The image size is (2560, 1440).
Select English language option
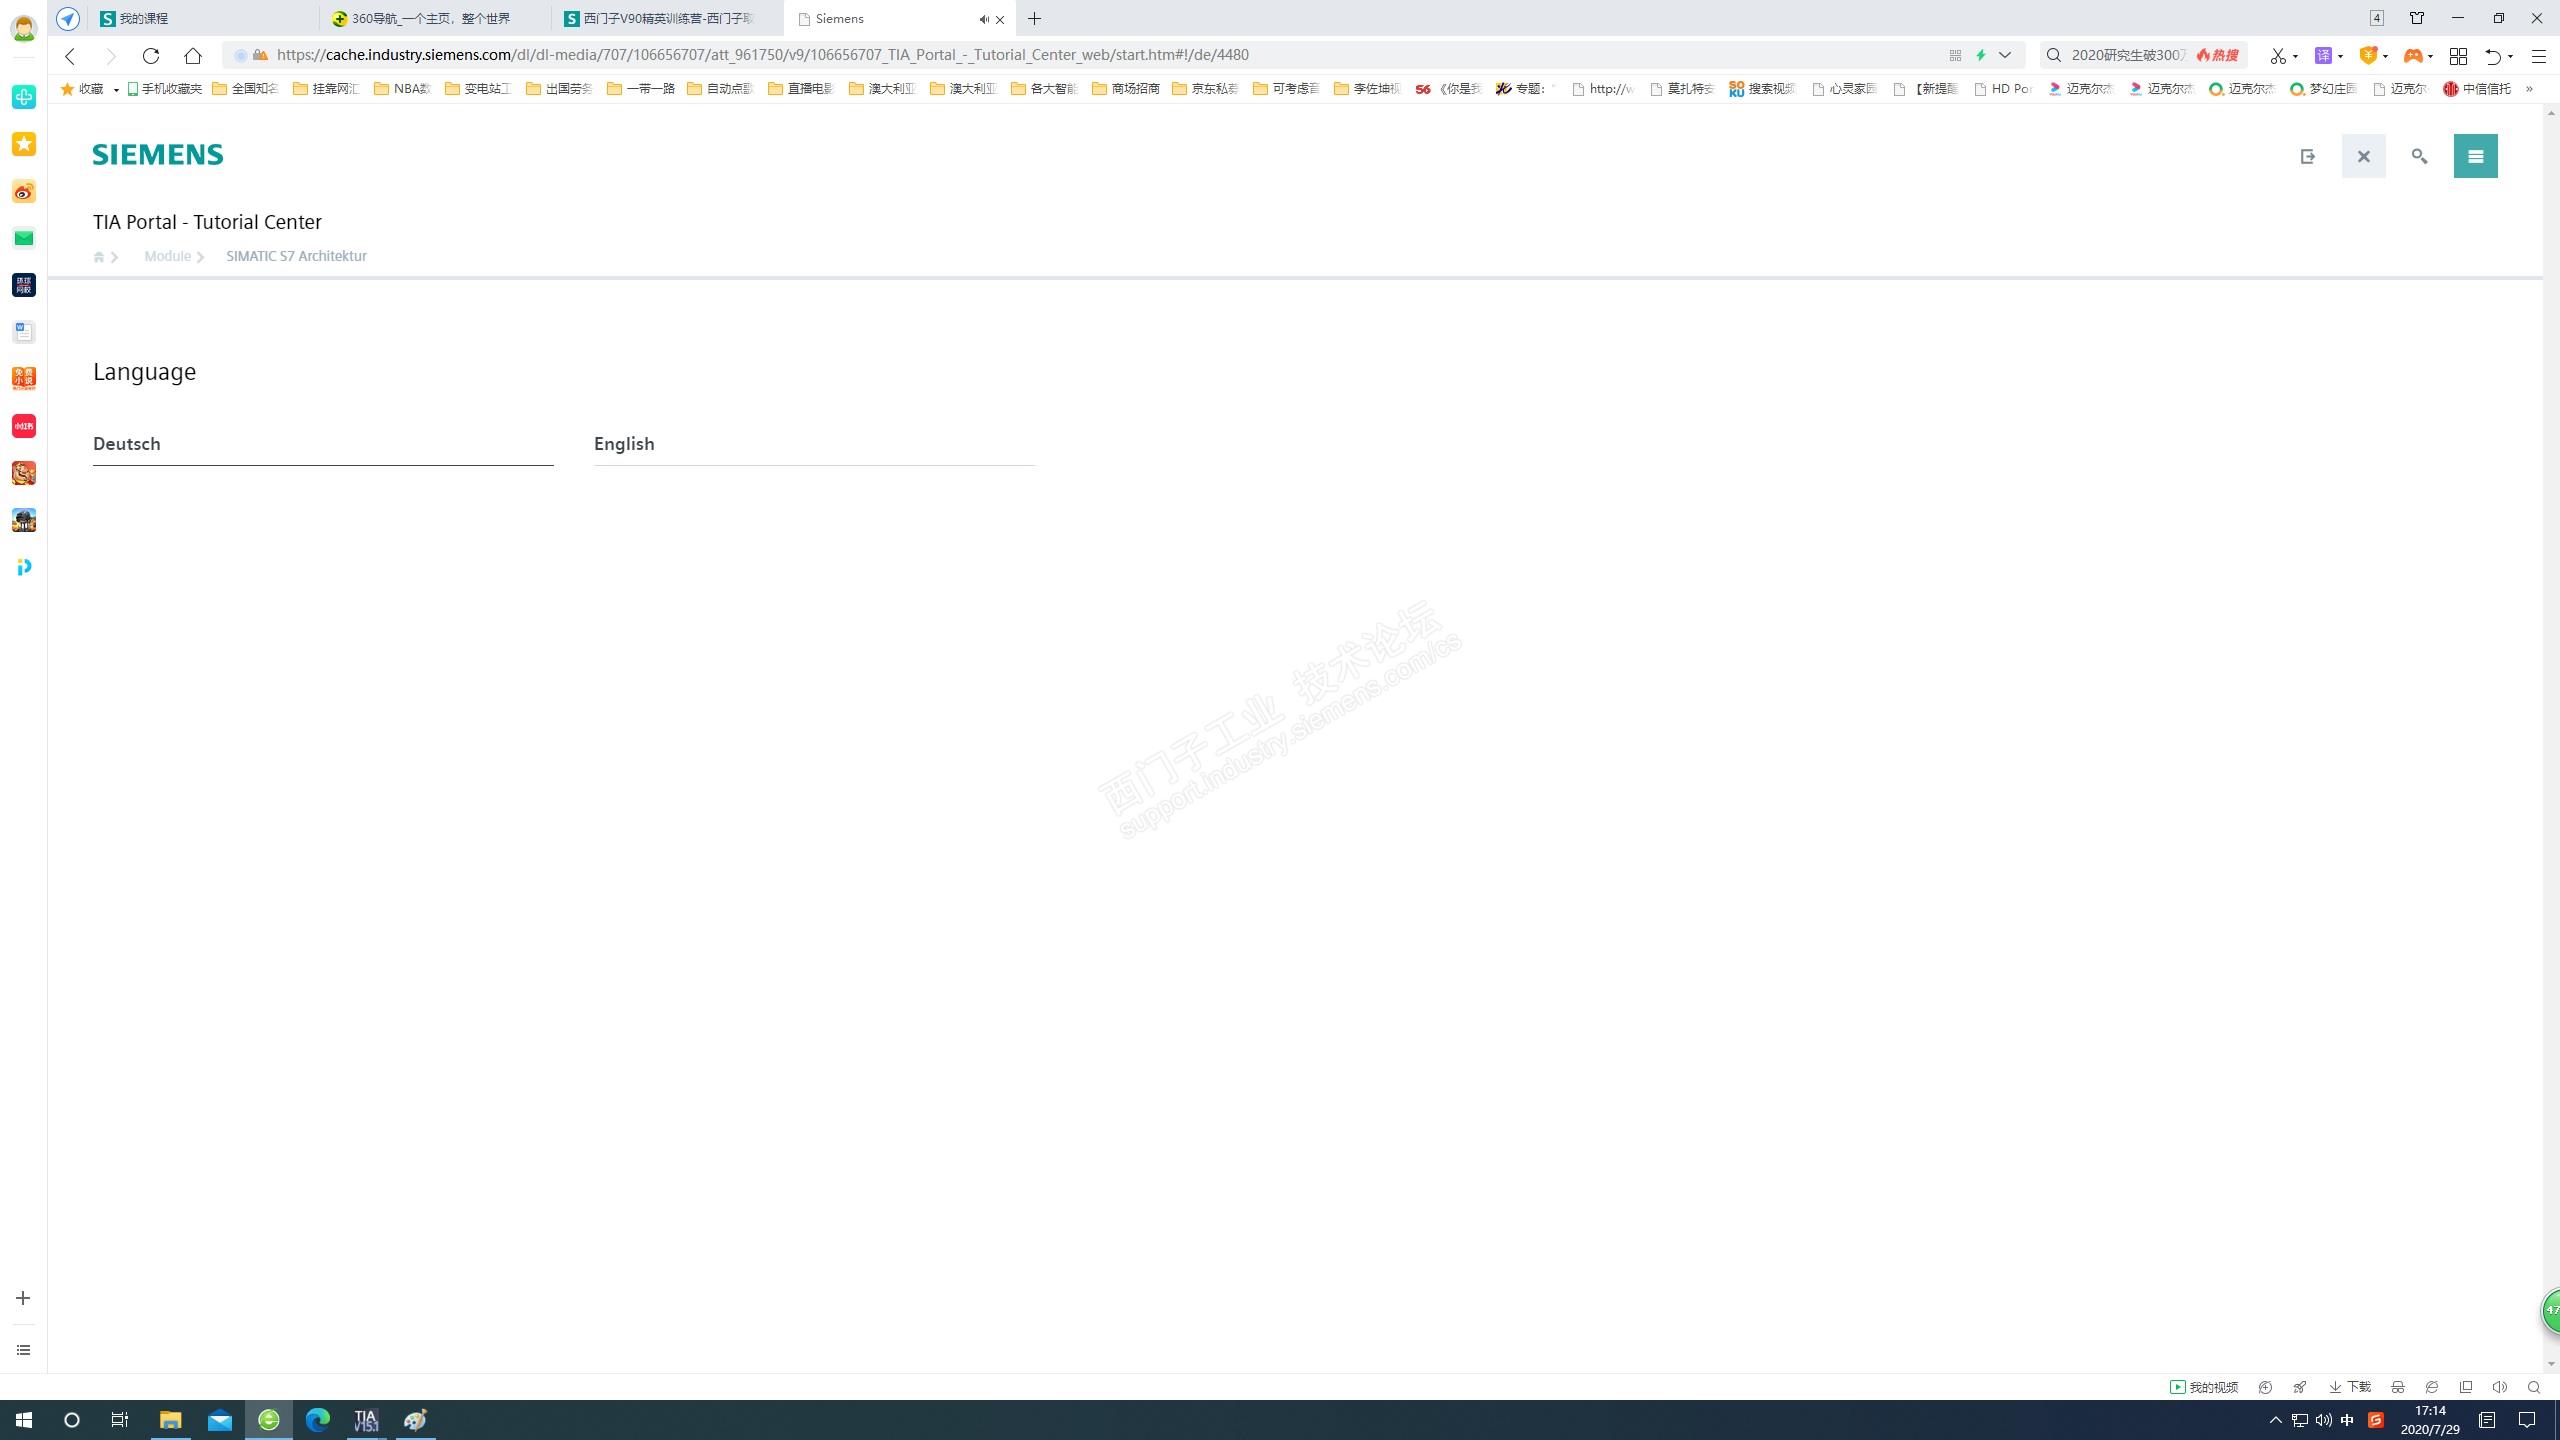624,444
